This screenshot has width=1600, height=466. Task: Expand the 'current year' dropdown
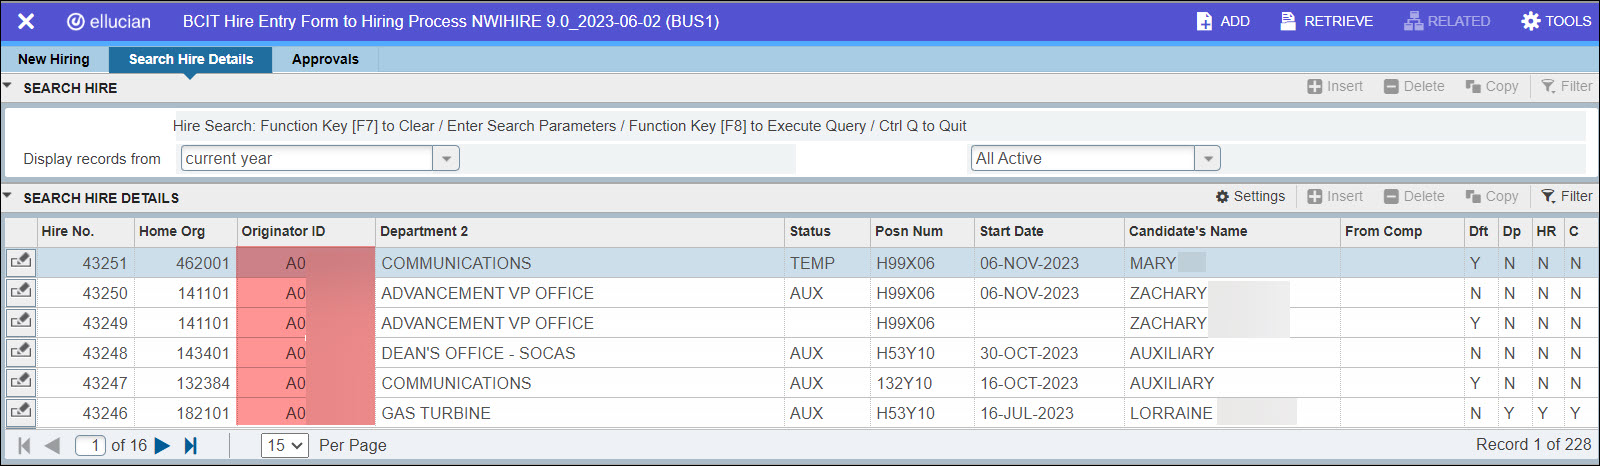pos(446,159)
